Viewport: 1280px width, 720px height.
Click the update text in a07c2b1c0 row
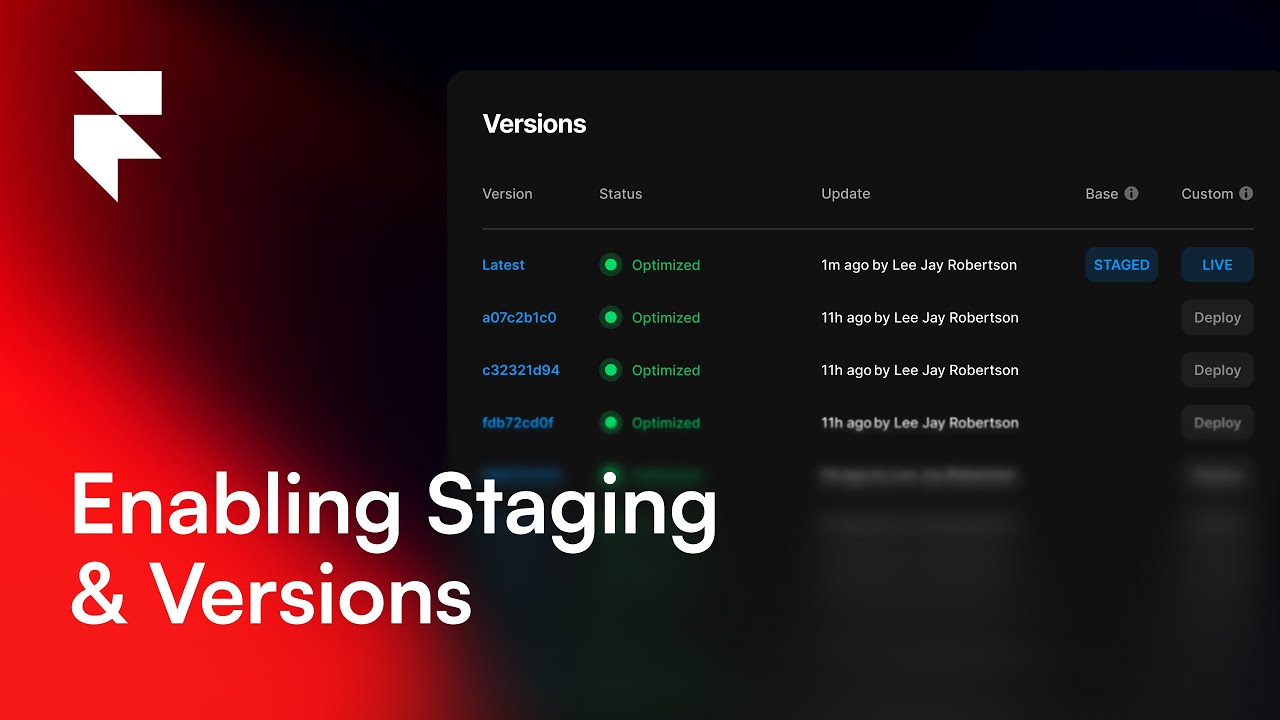920,318
